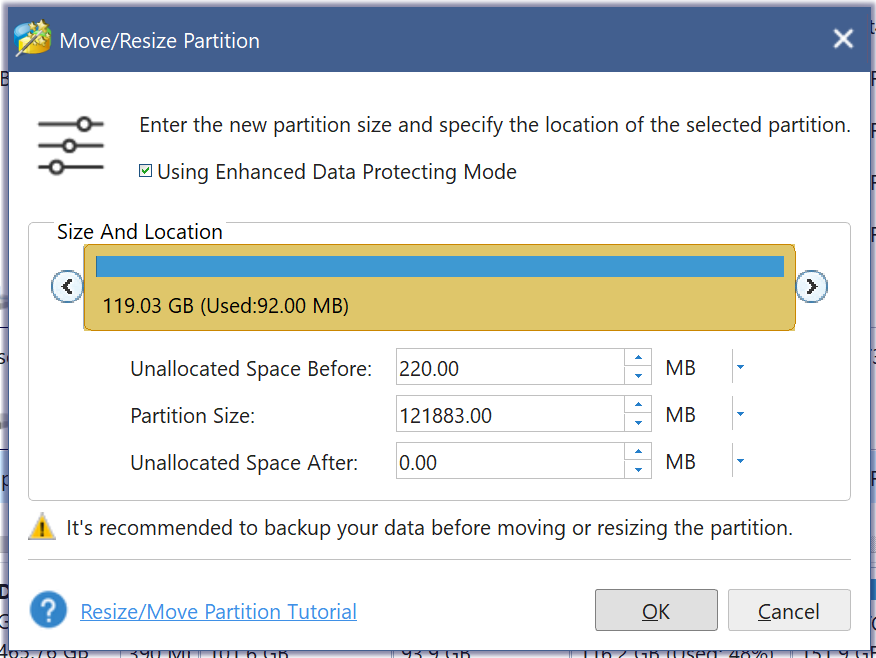
Task: Increase Partition Size with the up spinner arrow
Action: [x=638, y=407]
